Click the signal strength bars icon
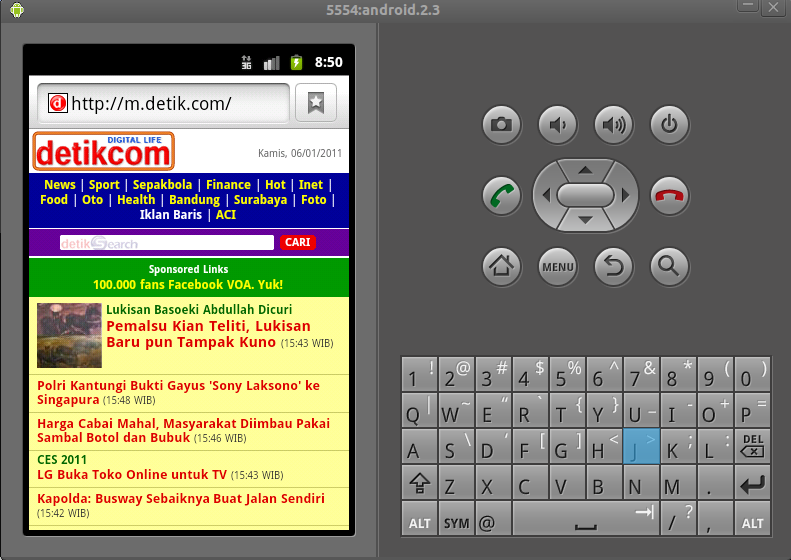 click(271, 63)
